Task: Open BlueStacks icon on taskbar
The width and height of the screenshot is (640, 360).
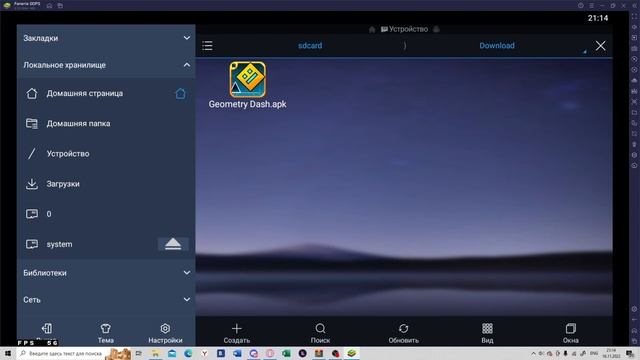Action: point(351,353)
